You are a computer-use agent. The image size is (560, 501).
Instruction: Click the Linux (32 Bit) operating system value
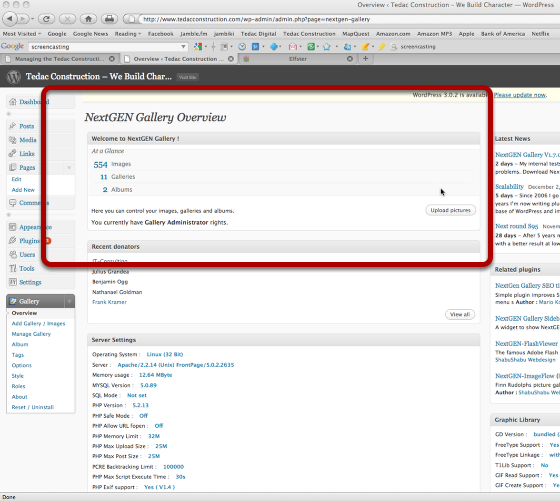[165, 354]
